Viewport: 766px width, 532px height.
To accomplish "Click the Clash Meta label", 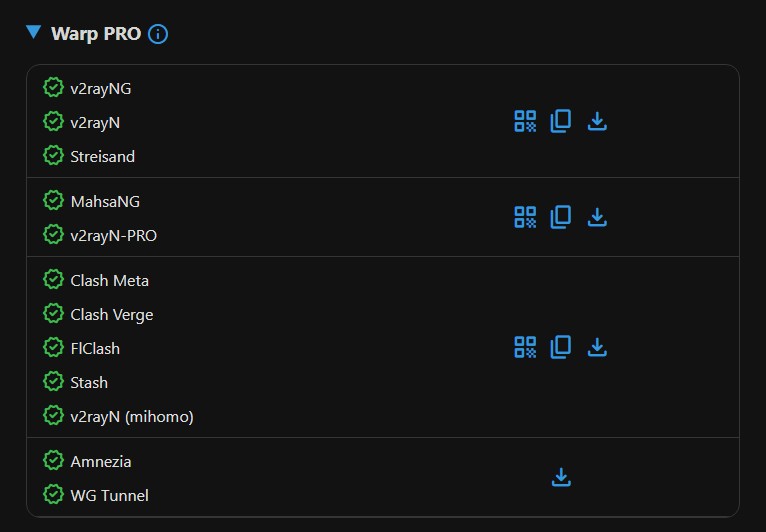I will (x=109, y=281).
